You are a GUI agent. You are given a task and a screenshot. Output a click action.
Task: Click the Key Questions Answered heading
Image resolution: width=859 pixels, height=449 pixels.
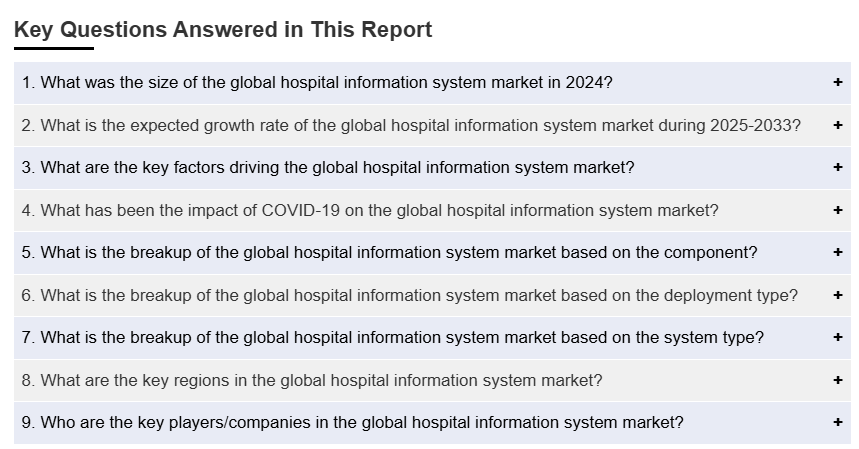[223, 30]
